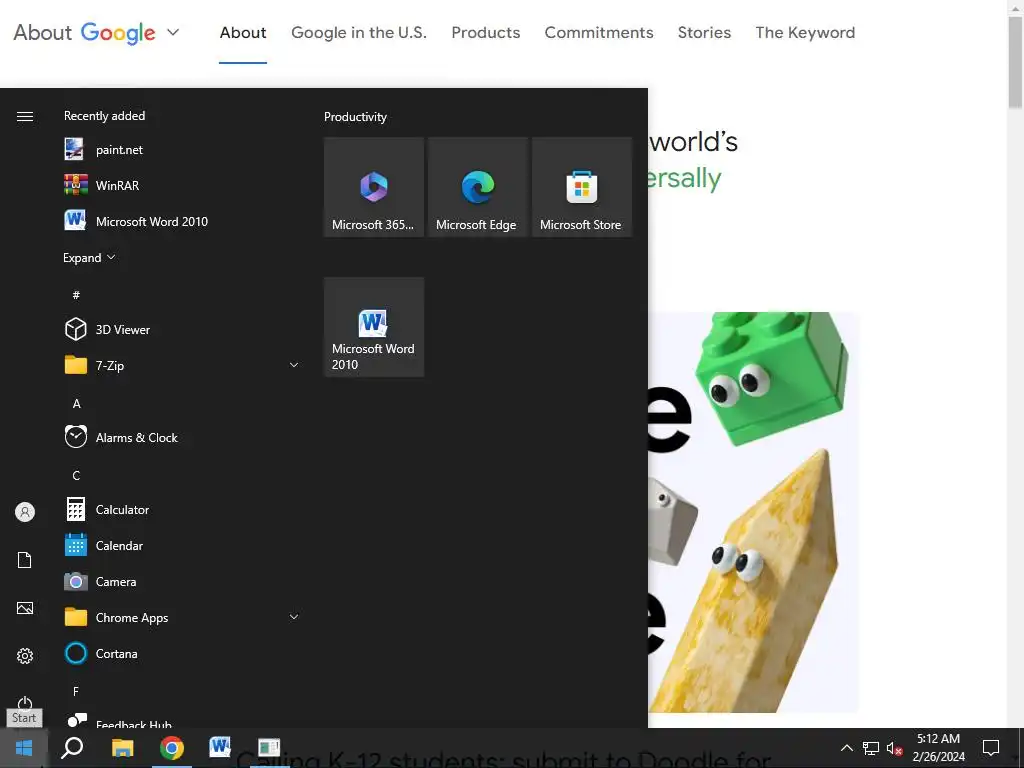The width and height of the screenshot is (1024, 768).
Task: Show hidden icons in system tray
Action: click(846, 748)
